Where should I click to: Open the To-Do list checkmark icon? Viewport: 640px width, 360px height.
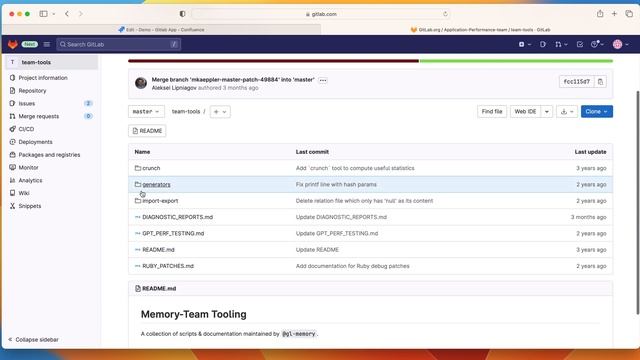click(580, 44)
